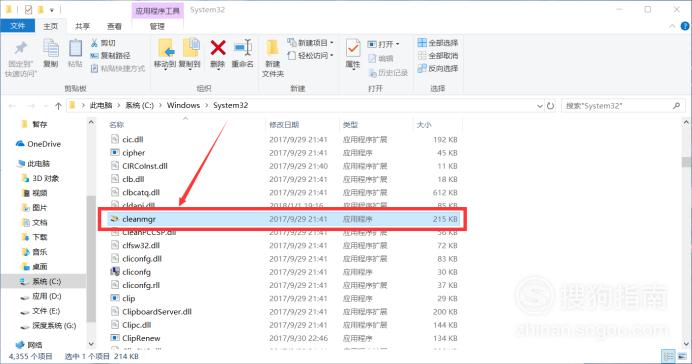Sort by the Name (名称) column header

click(117, 125)
